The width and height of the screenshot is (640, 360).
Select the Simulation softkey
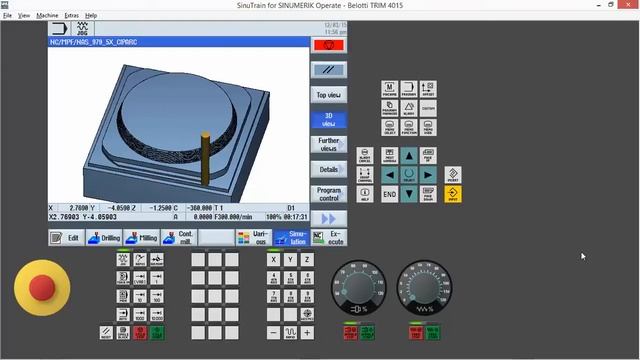pyautogui.click(x=291, y=238)
